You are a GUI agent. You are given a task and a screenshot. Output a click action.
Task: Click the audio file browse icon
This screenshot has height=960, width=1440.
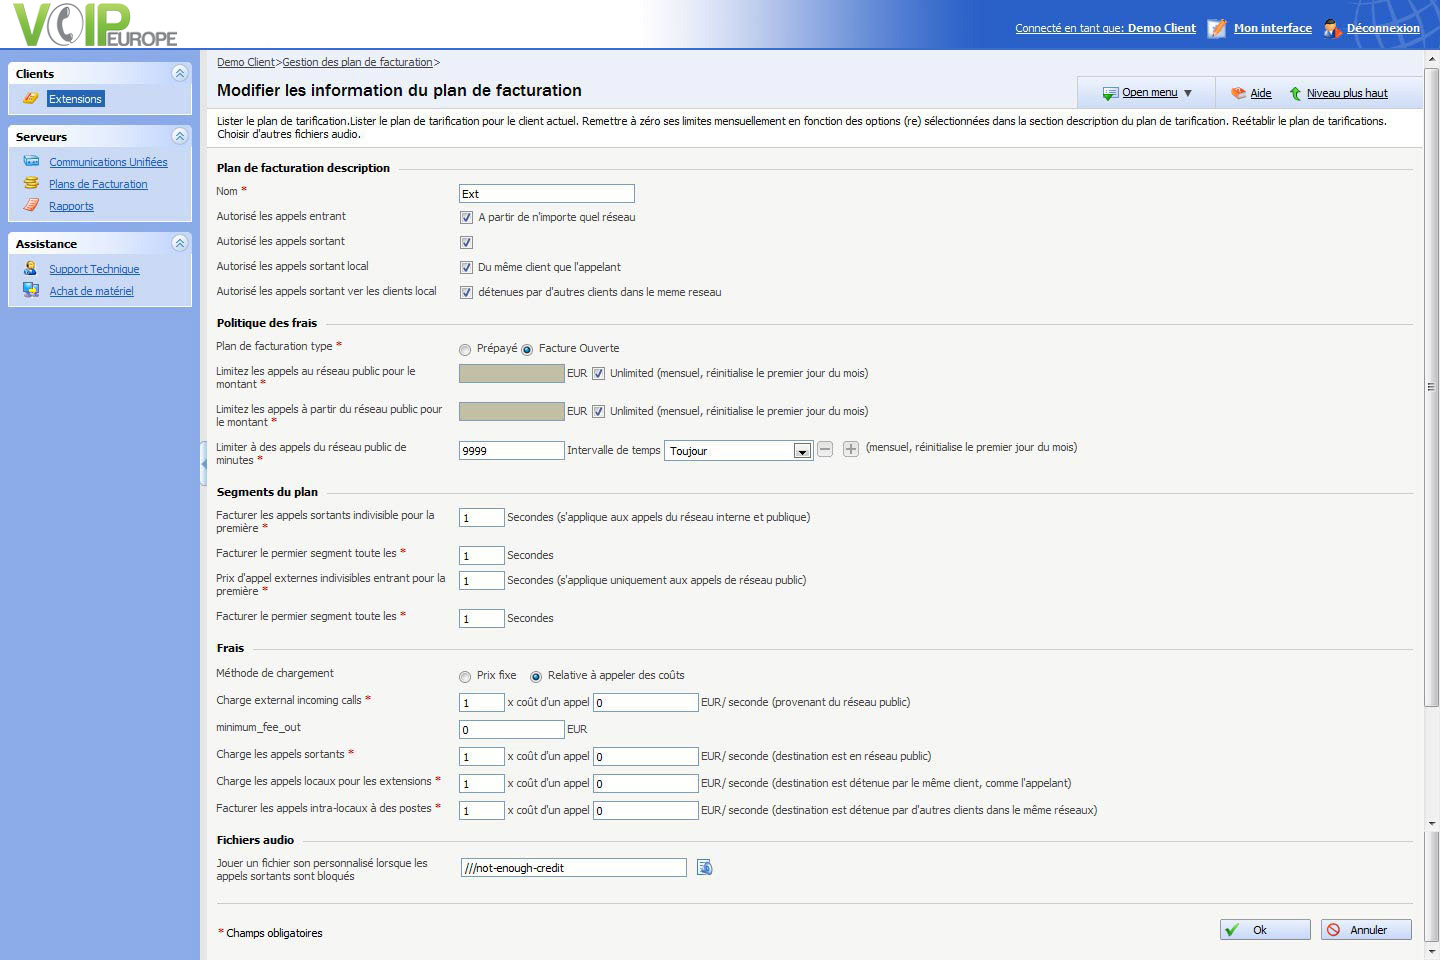[x=705, y=868]
